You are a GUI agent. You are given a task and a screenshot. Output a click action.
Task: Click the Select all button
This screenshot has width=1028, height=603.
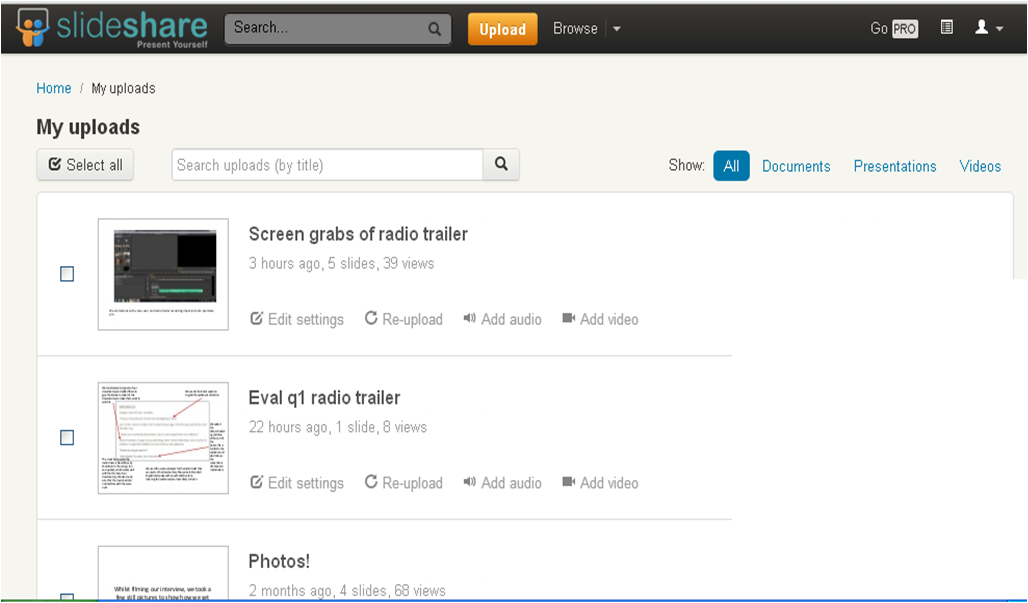point(85,165)
